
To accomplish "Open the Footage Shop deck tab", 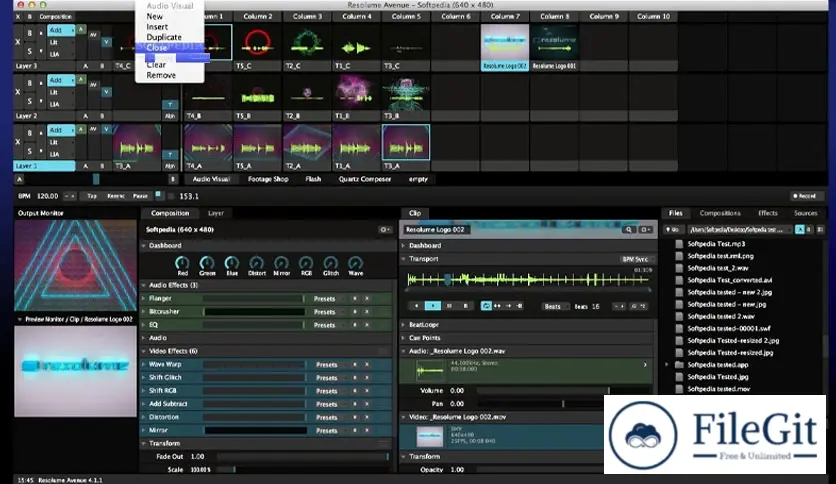I will click(x=268, y=180).
